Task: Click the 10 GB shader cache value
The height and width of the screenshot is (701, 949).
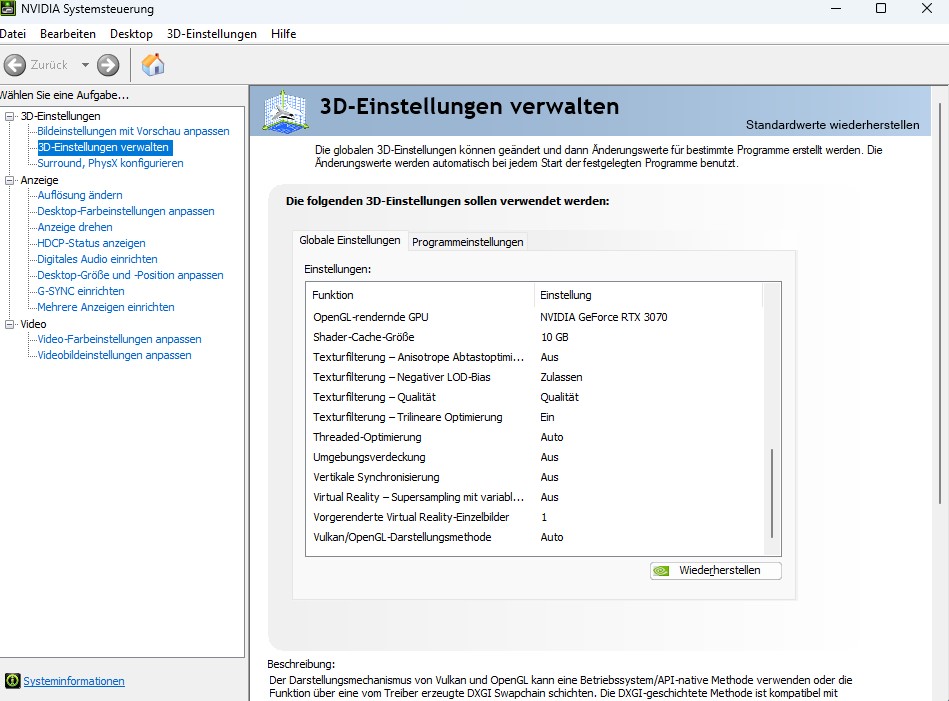Action: click(554, 337)
